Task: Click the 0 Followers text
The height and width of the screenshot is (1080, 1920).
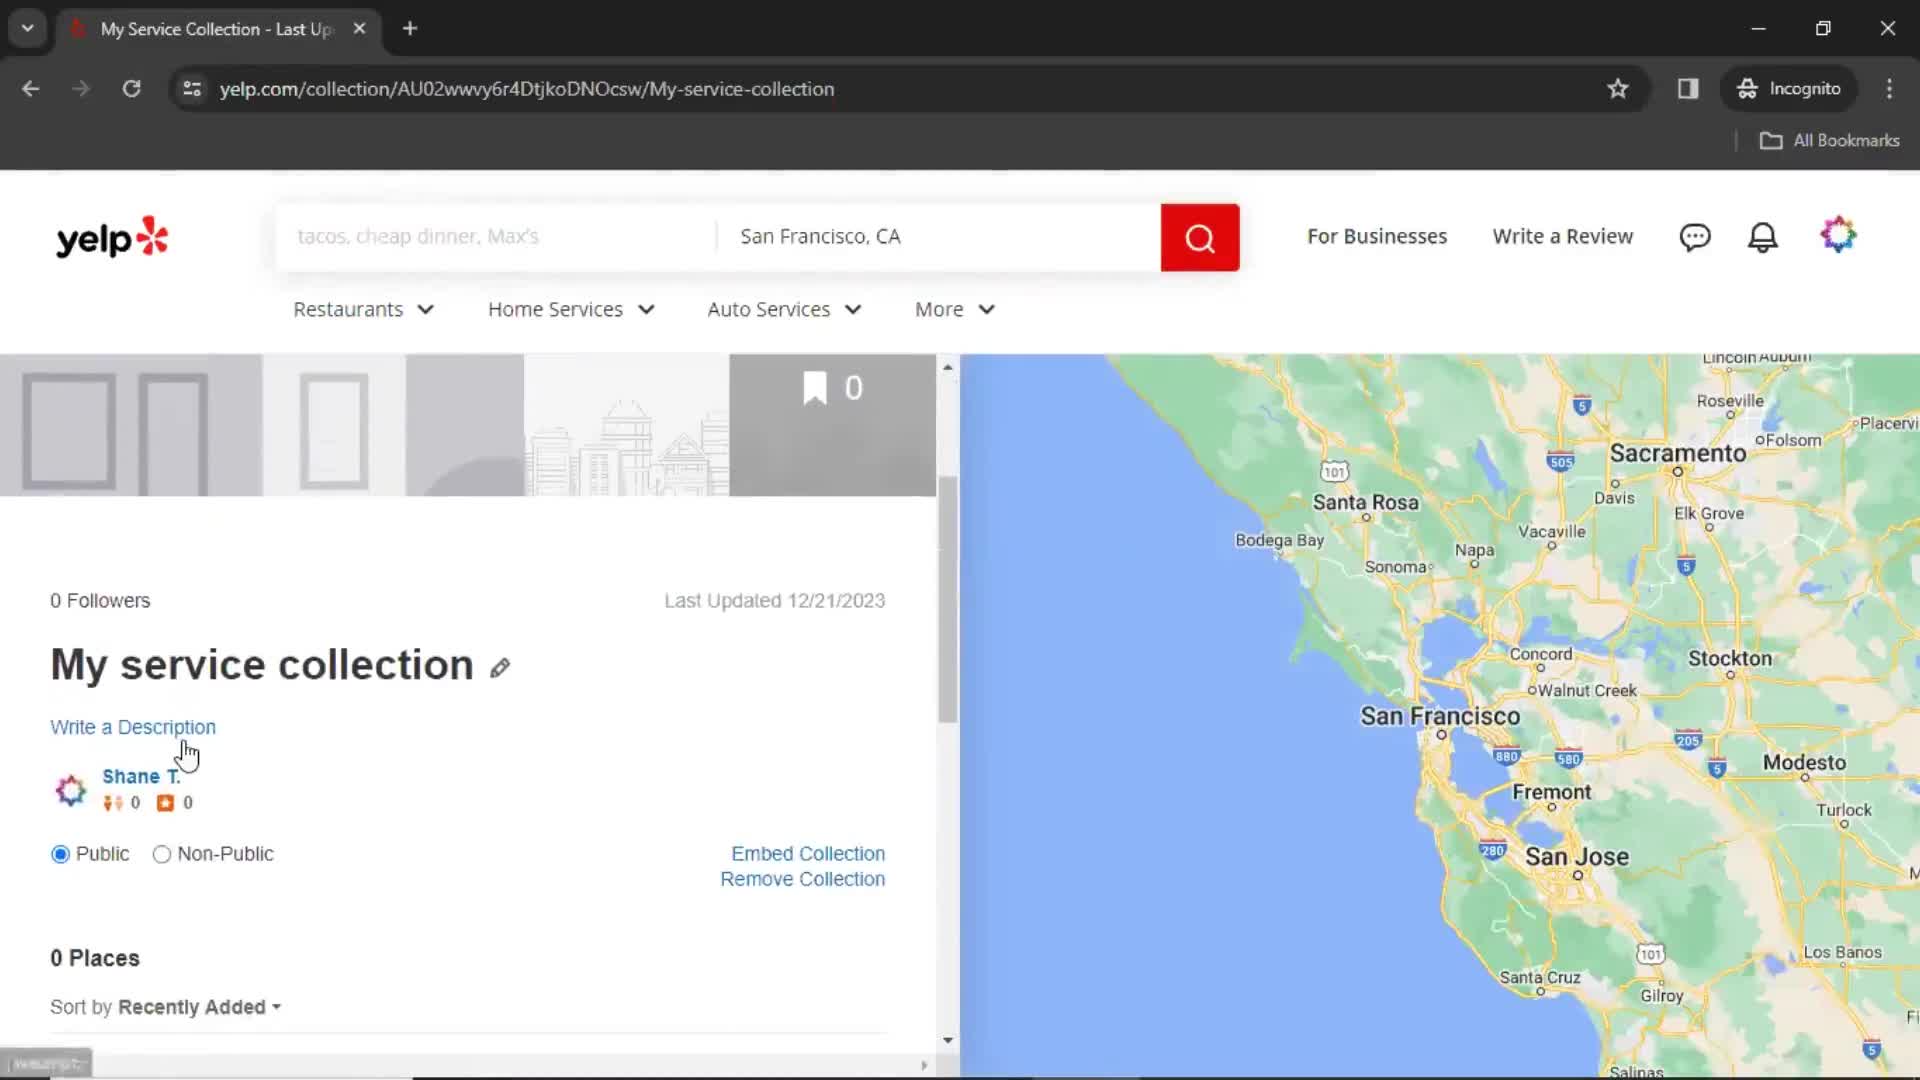Action: pos(100,601)
